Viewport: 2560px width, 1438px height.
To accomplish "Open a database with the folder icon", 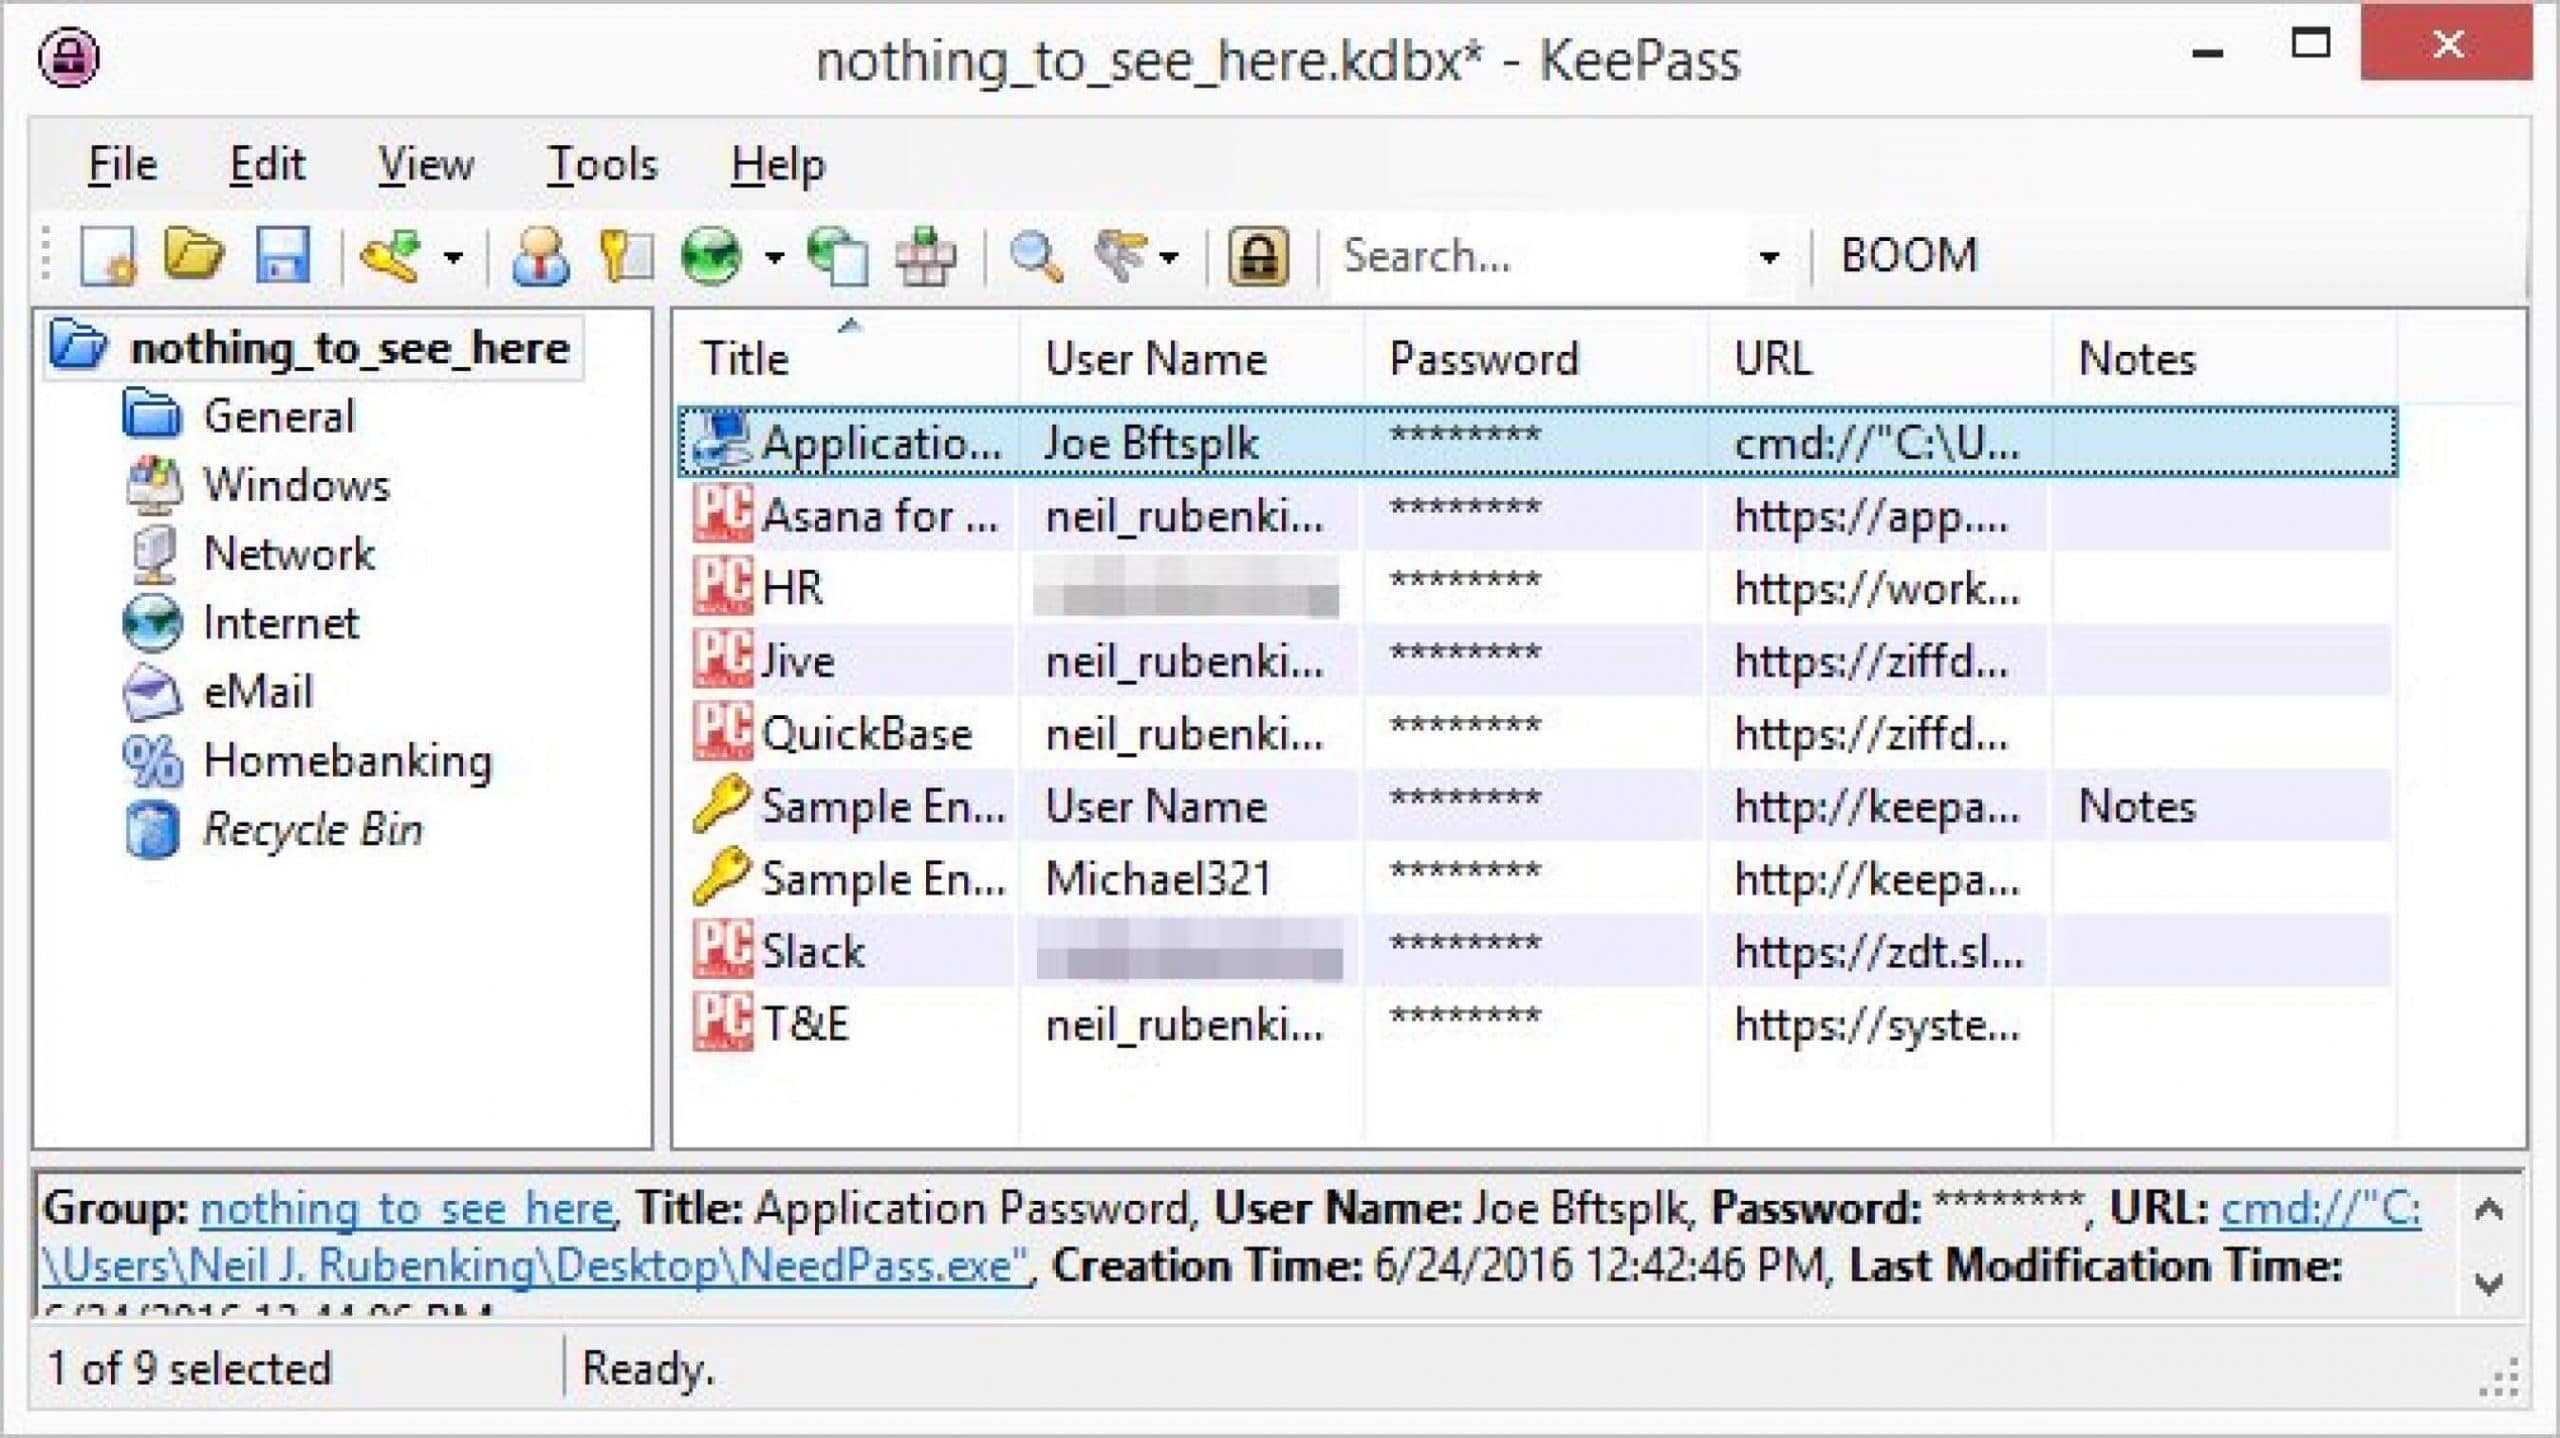I will 194,255.
